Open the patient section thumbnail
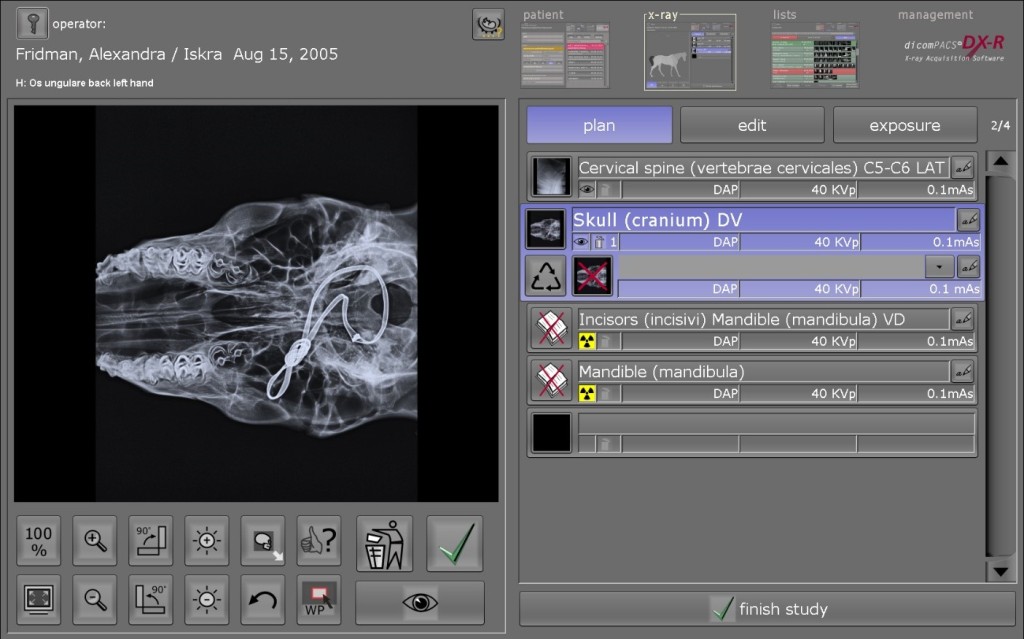The width and height of the screenshot is (1024, 639). [x=565, y=56]
